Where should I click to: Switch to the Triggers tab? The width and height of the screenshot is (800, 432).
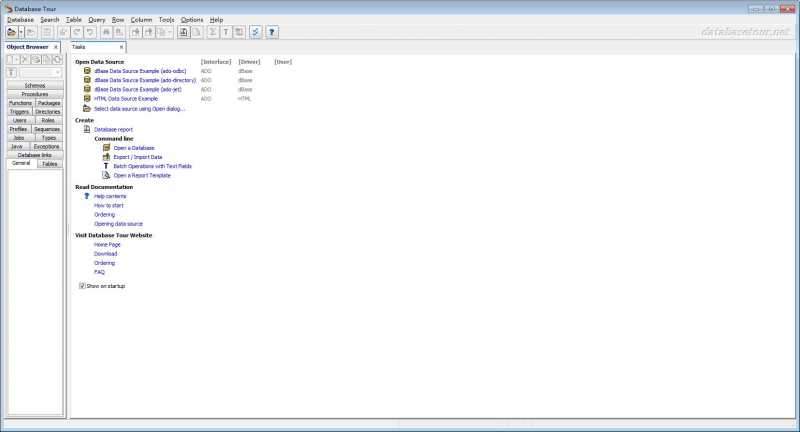point(19,112)
